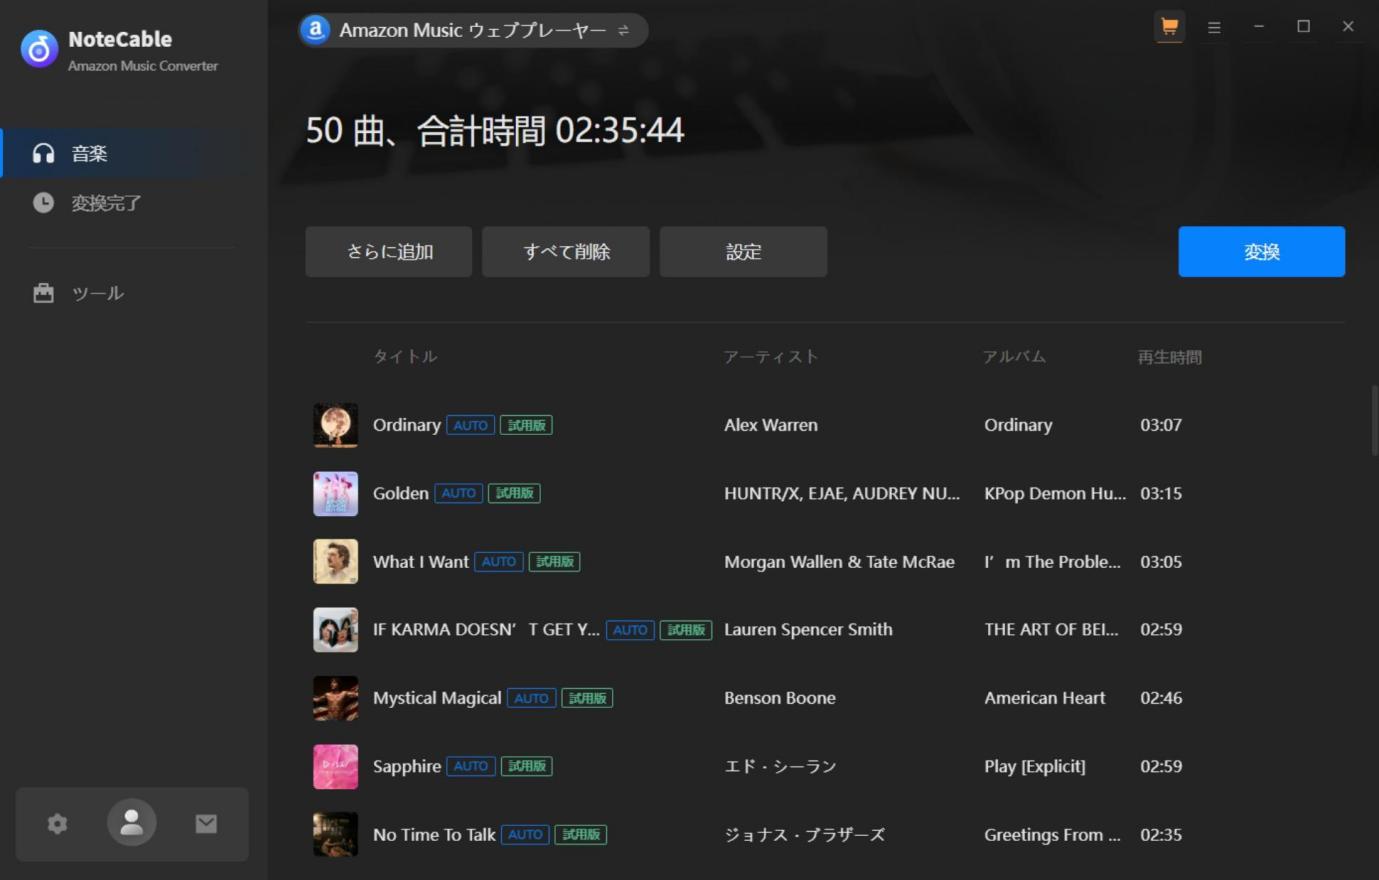Click the 試用版 badge on Golden row

pos(514,493)
